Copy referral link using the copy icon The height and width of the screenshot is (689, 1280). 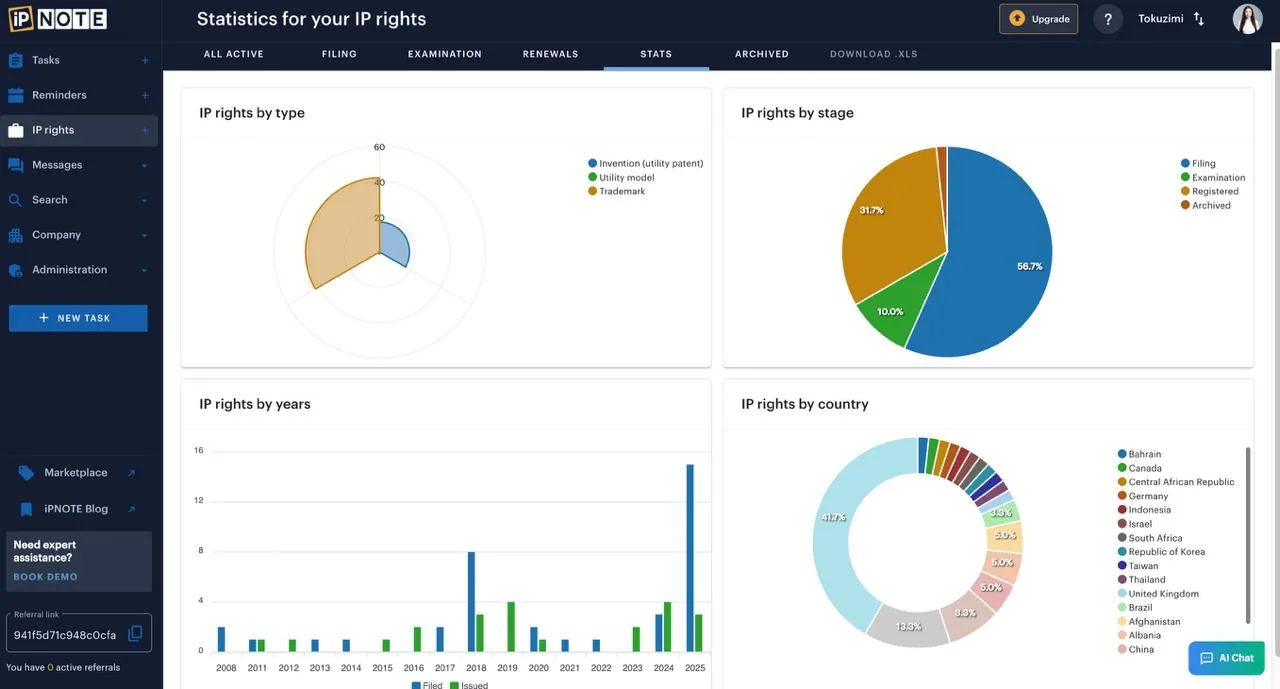pyautogui.click(x=135, y=634)
